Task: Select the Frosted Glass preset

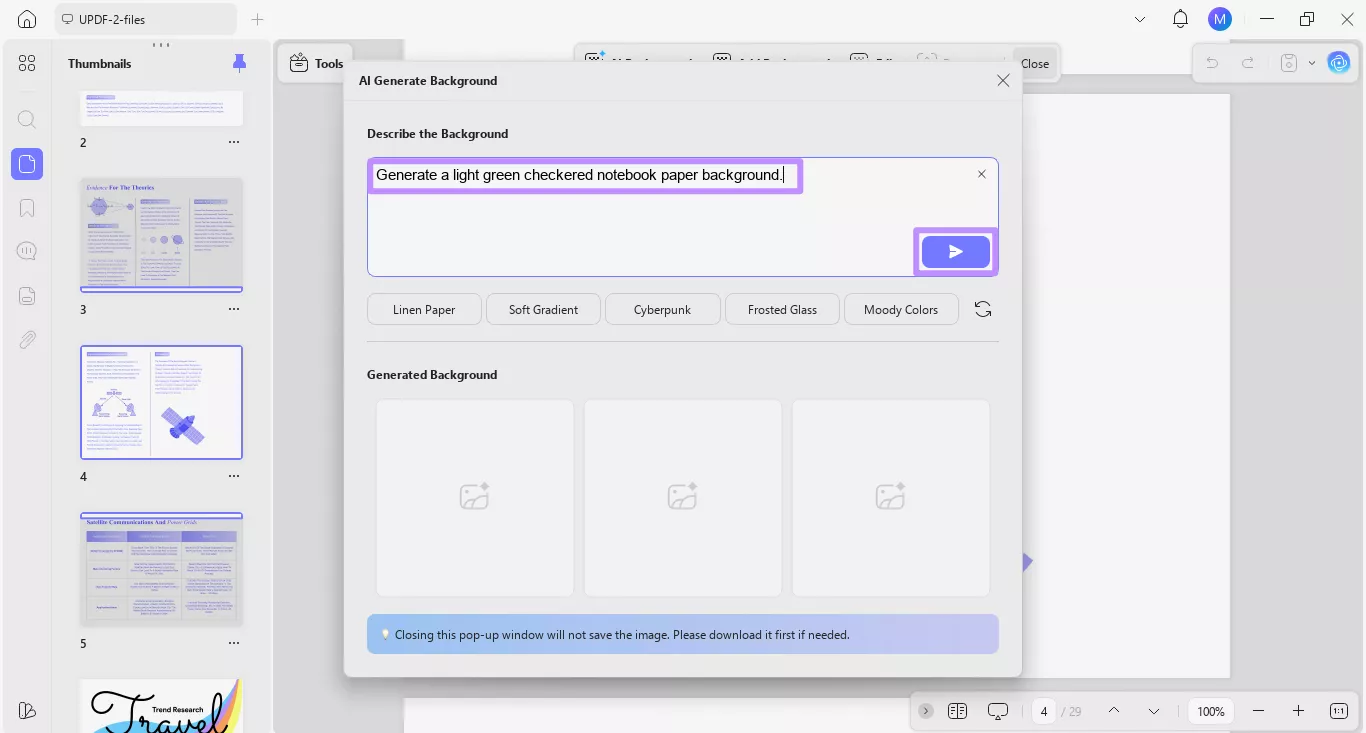Action: coord(782,309)
